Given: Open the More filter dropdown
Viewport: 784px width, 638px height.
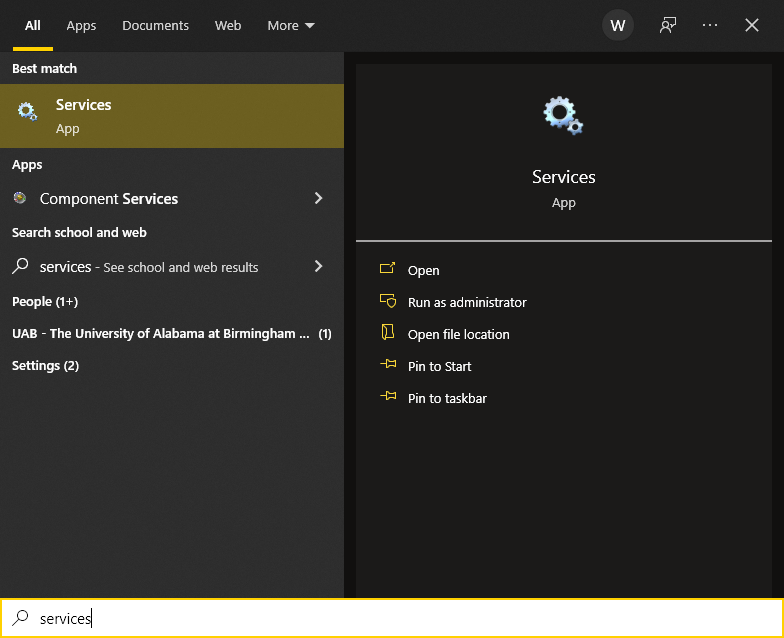Looking at the screenshot, I should click(290, 26).
